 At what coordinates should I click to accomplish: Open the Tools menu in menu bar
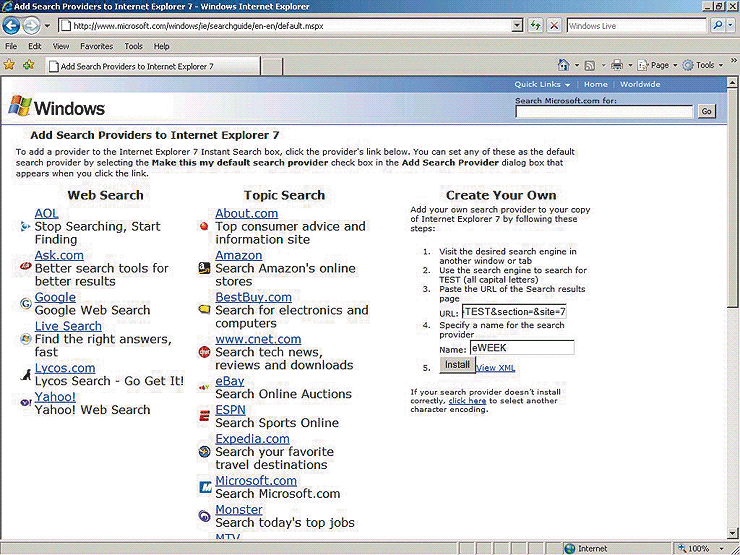133,46
